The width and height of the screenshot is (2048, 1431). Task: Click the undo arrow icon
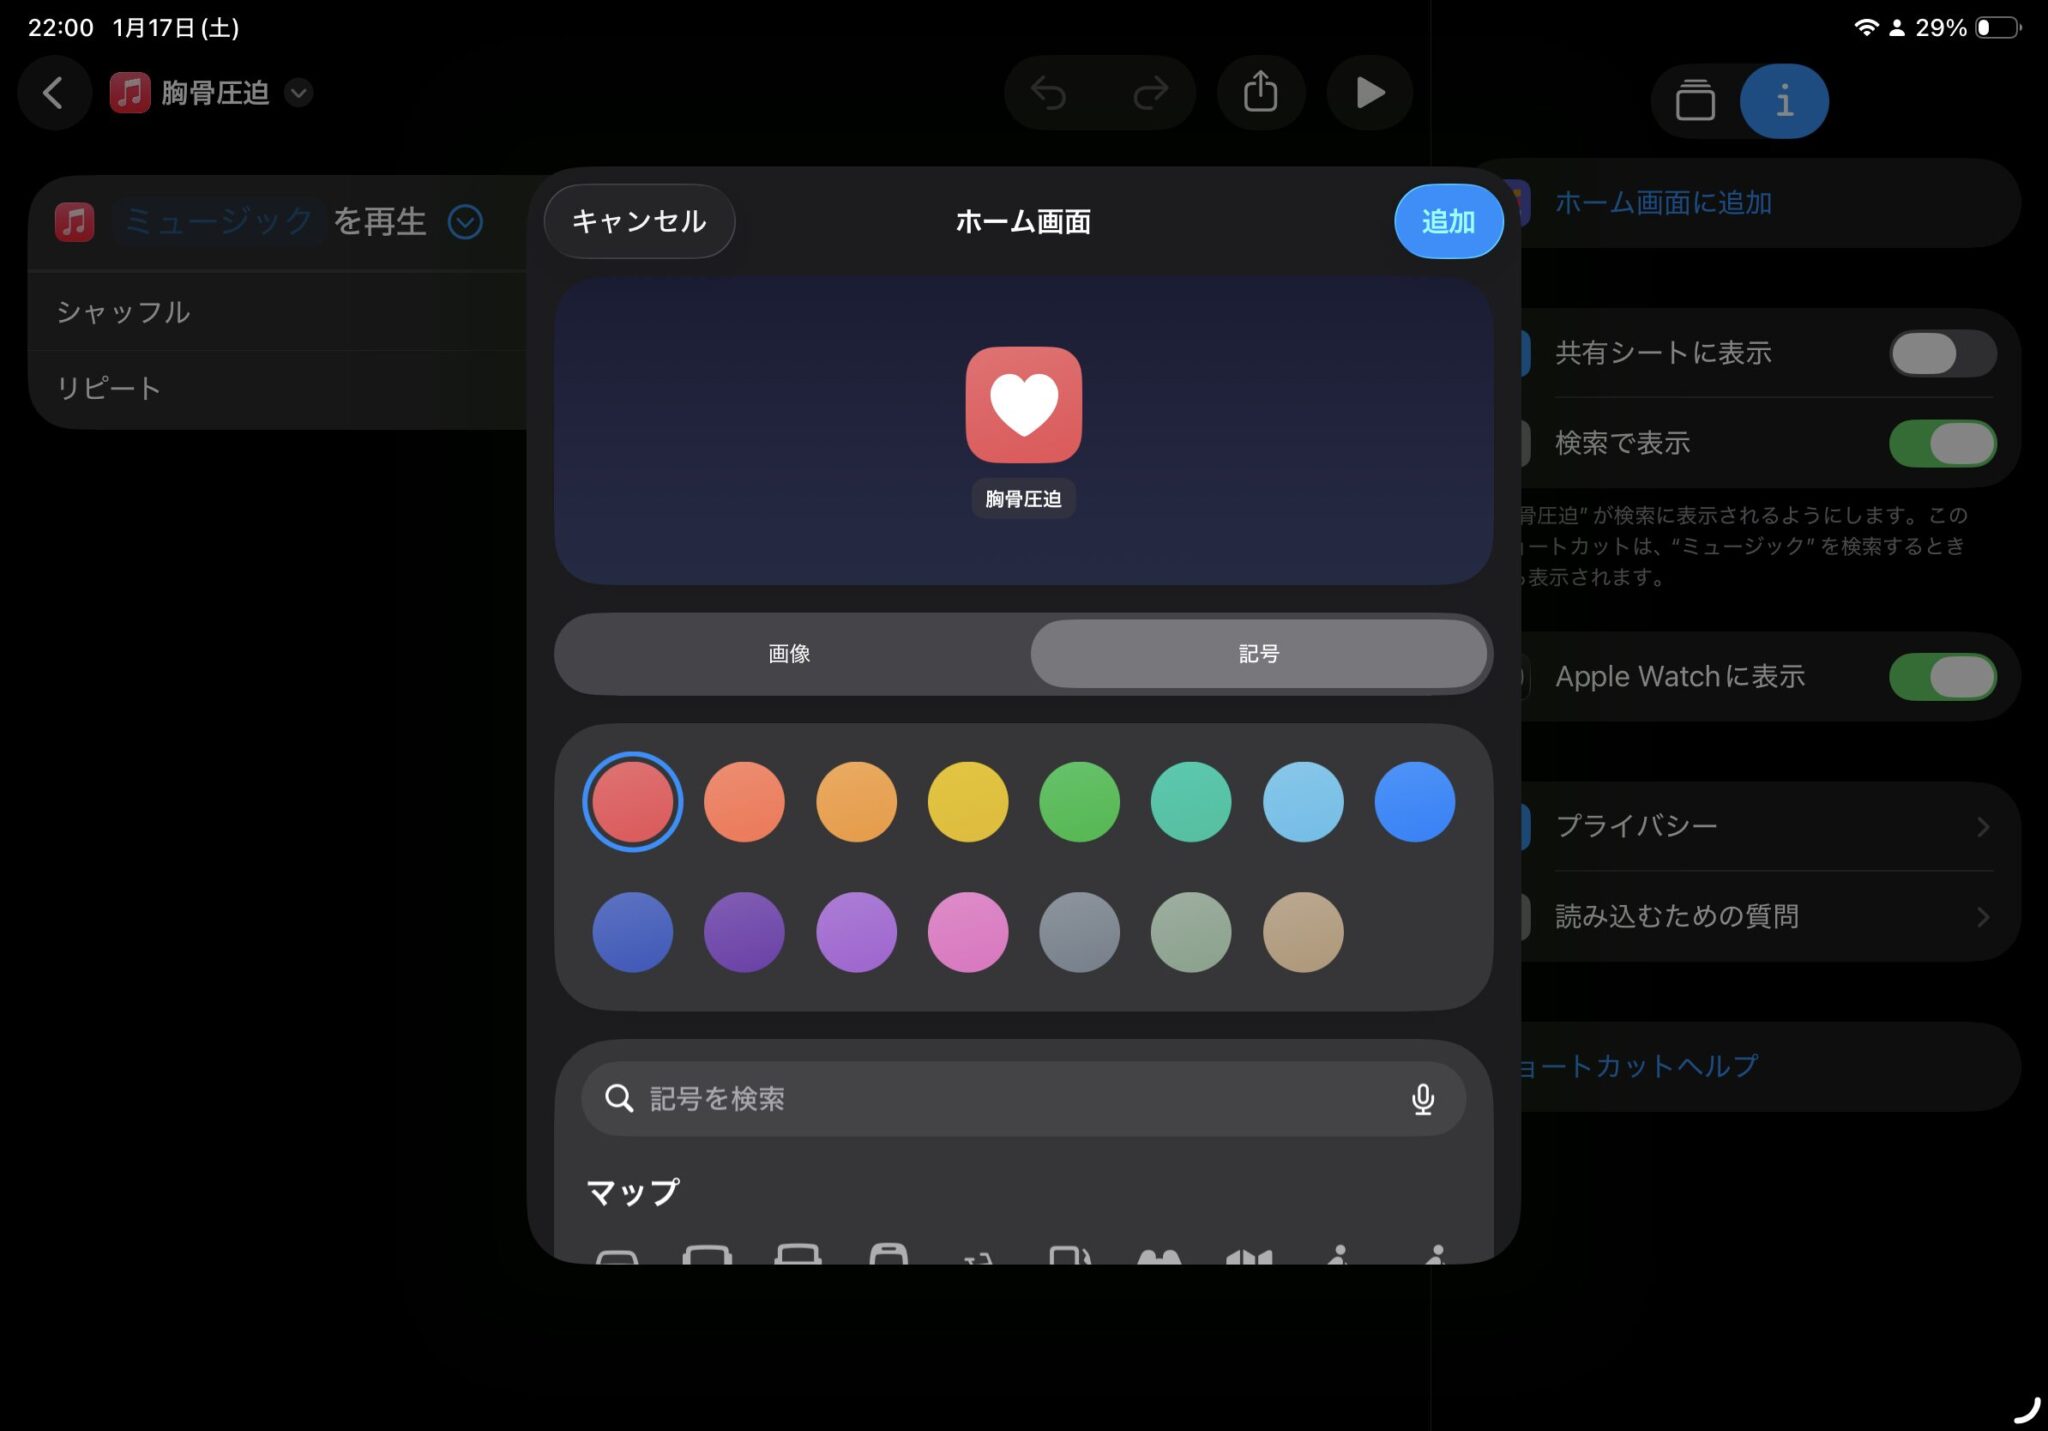(x=1049, y=93)
